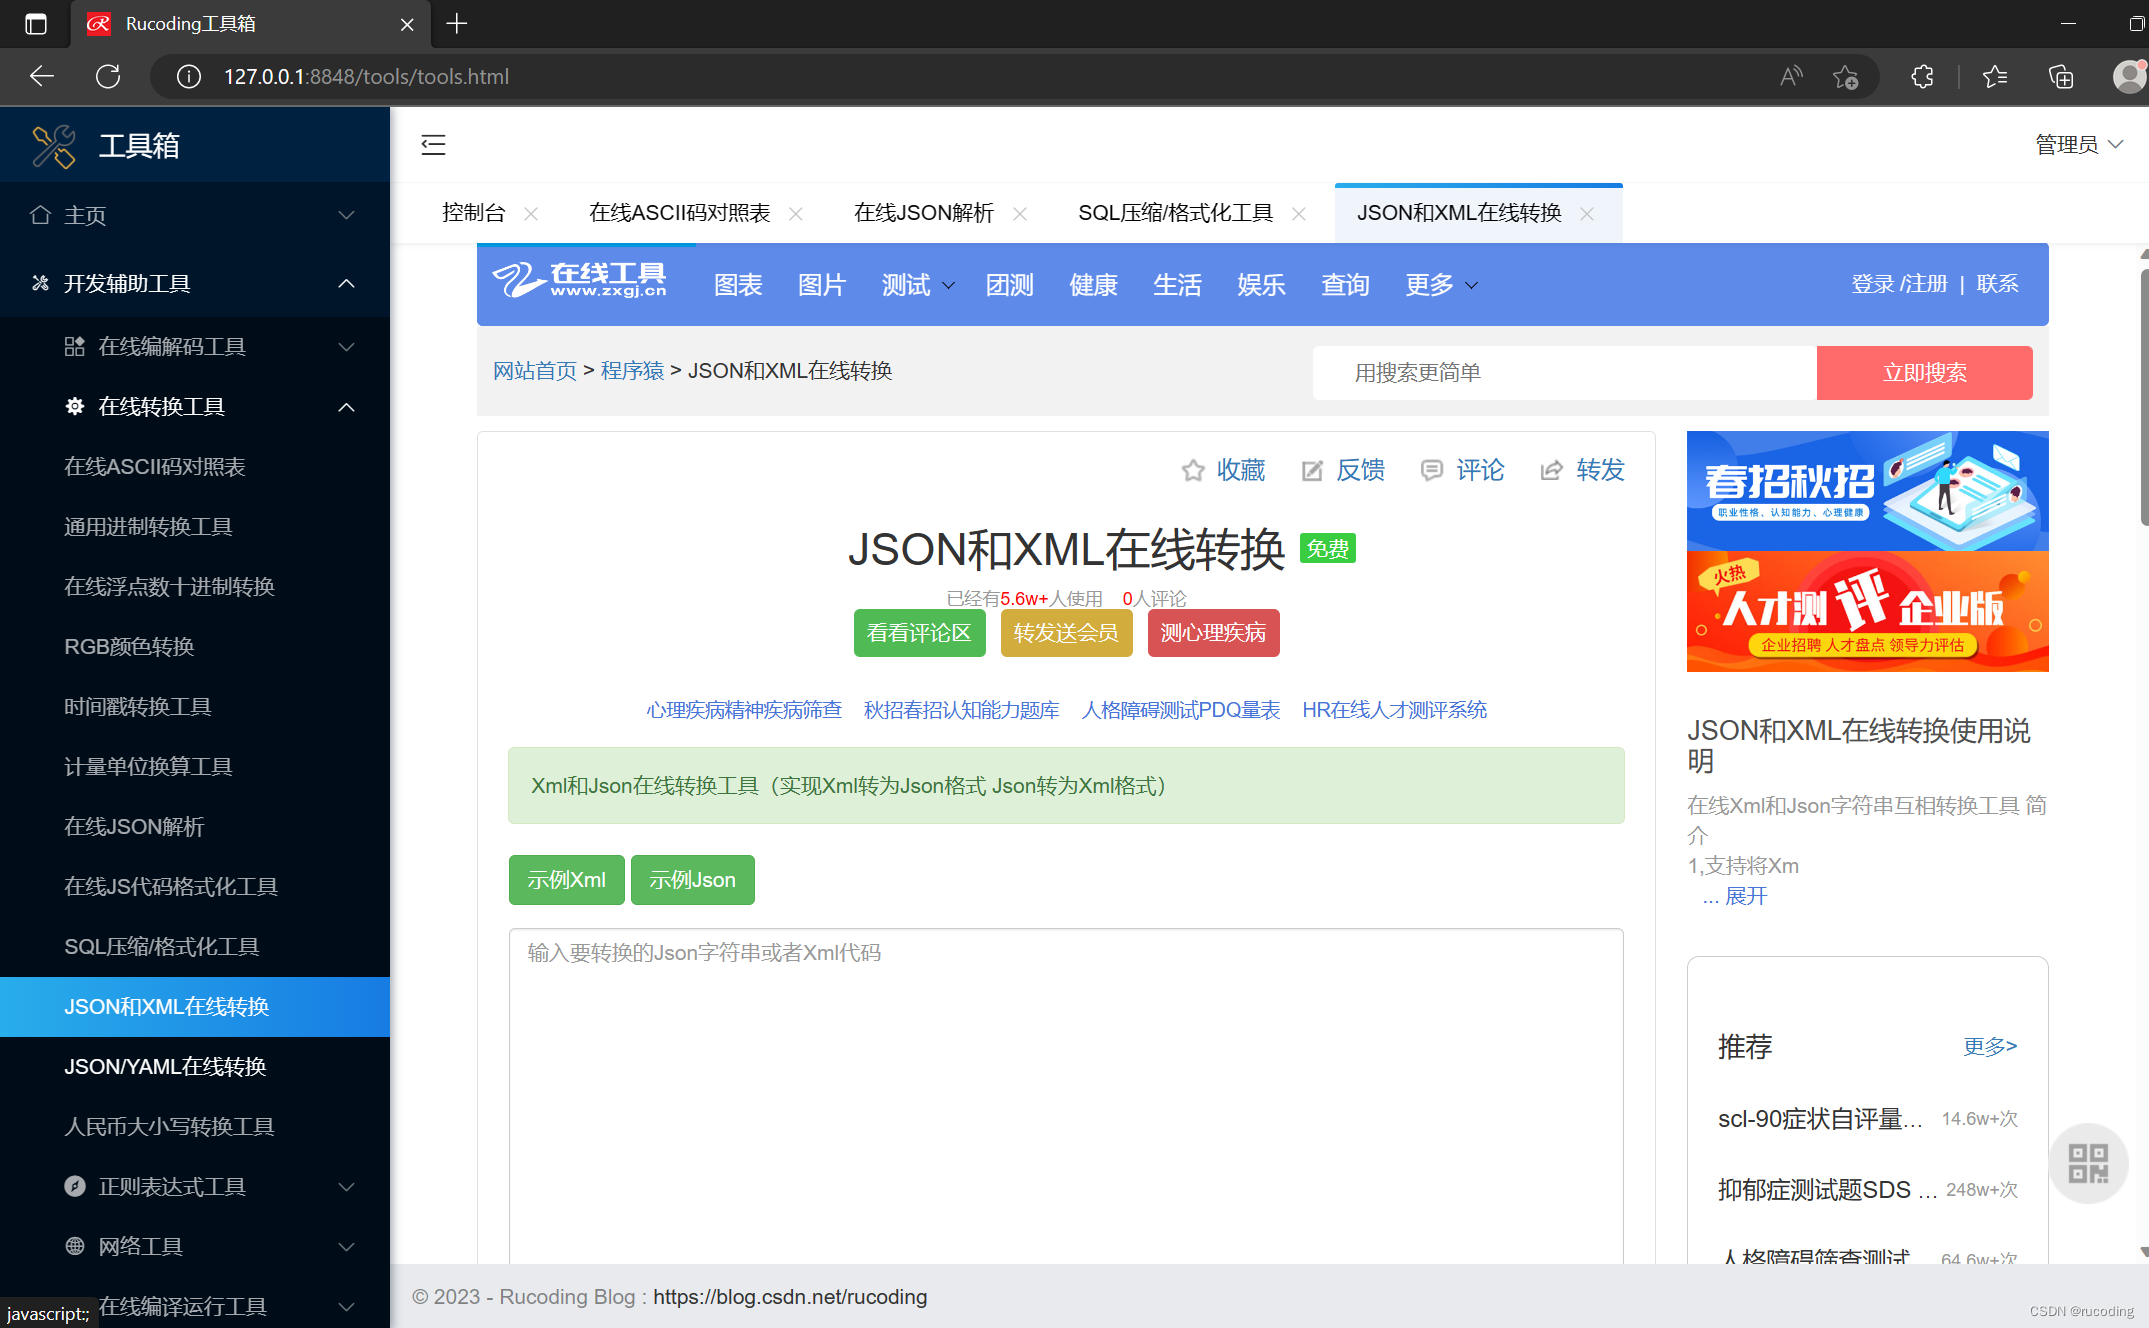This screenshot has width=2149, height=1328.
Task: Click the 反馈 edit icon
Action: 1311,471
